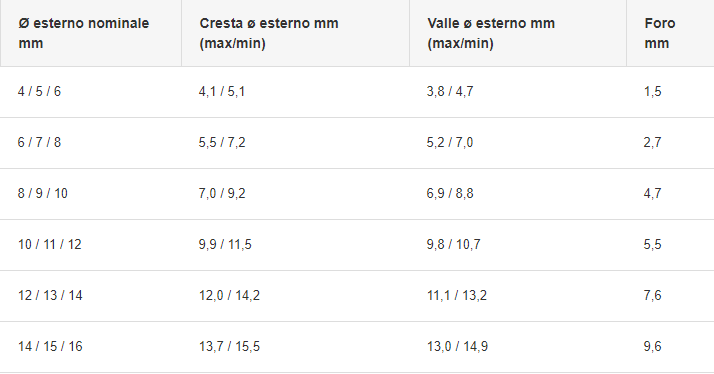
Task: Select the '14 / 15 / 16' row cell
Action: tap(50, 347)
